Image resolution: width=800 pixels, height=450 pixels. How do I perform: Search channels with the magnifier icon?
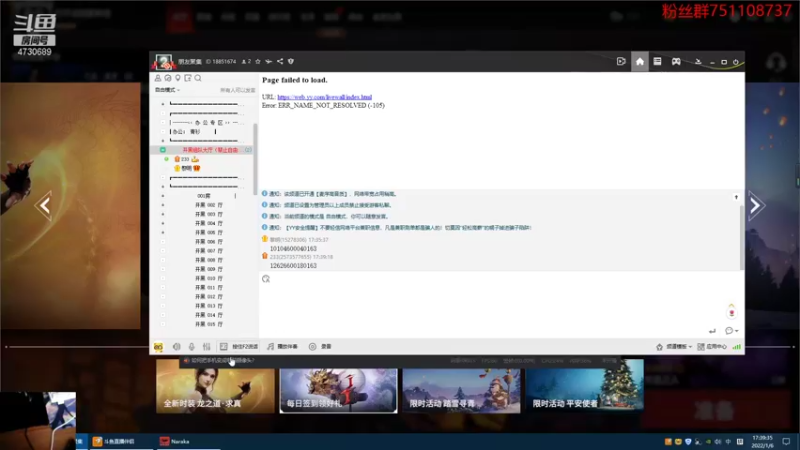pyautogui.click(x=198, y=78)
